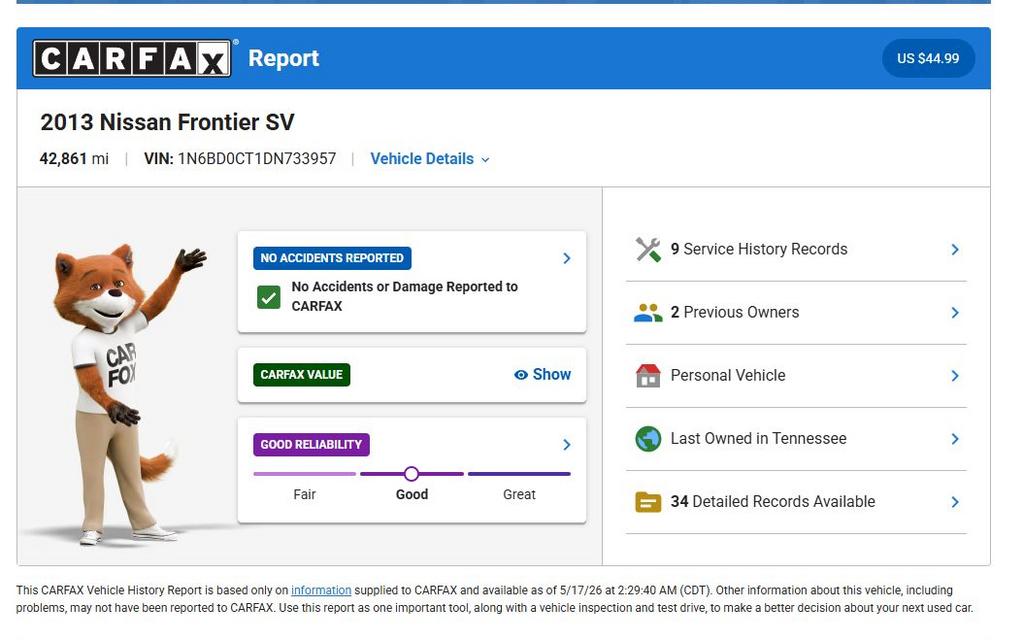Viewport: 1024px width, 640px height.
Task: Open the Good Reliability chevron
Action: click(566, 445)
